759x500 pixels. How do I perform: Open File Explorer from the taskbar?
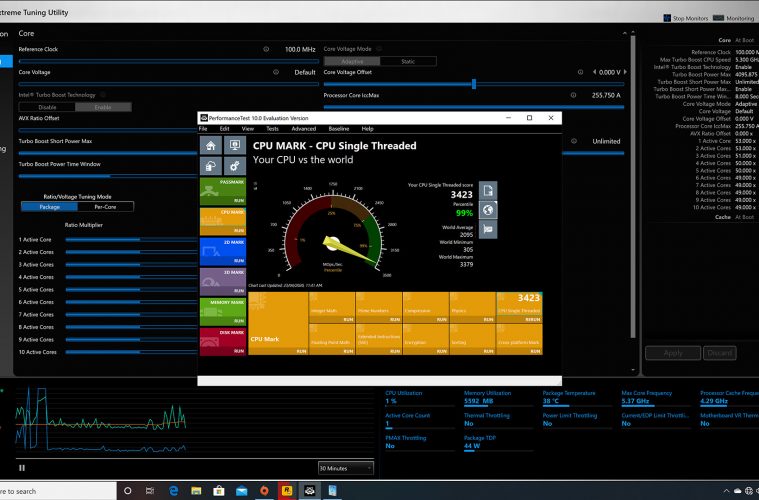[196, 491]
